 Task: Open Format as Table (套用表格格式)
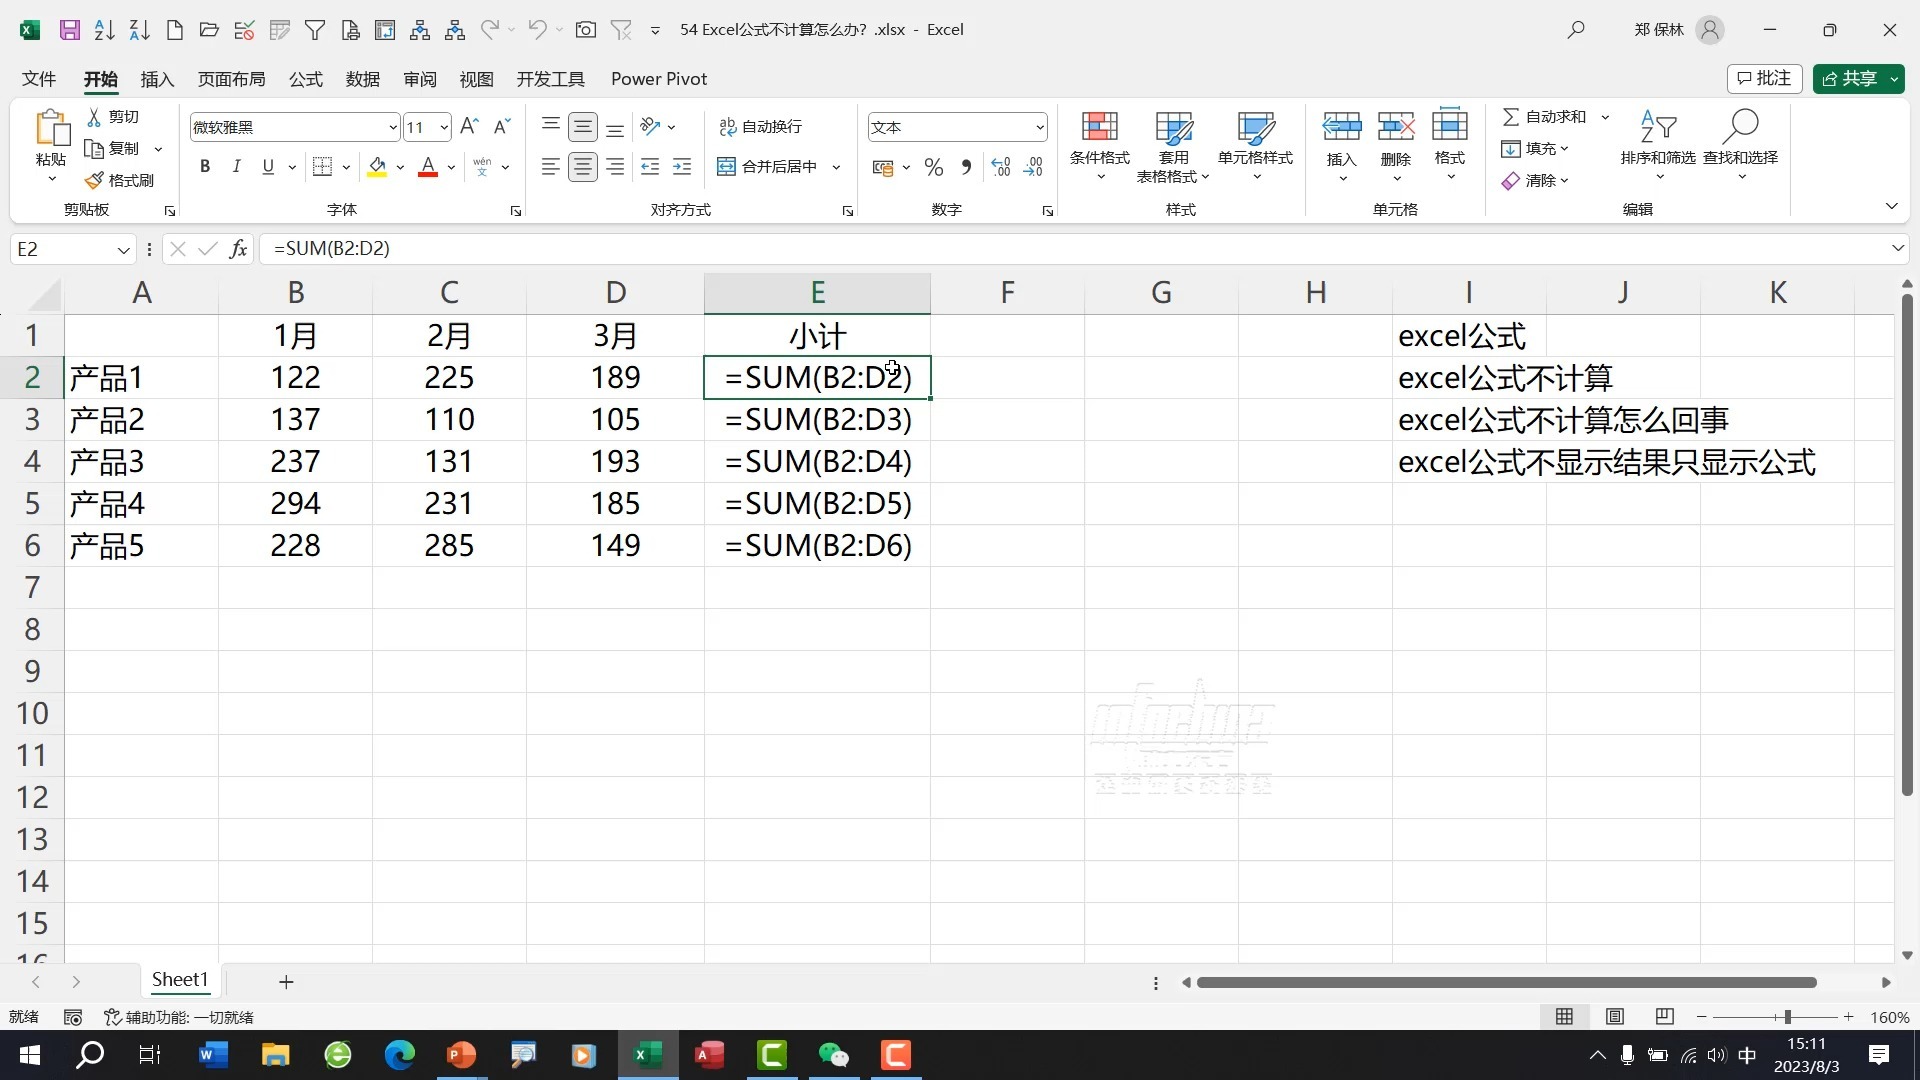point(1173,145)
